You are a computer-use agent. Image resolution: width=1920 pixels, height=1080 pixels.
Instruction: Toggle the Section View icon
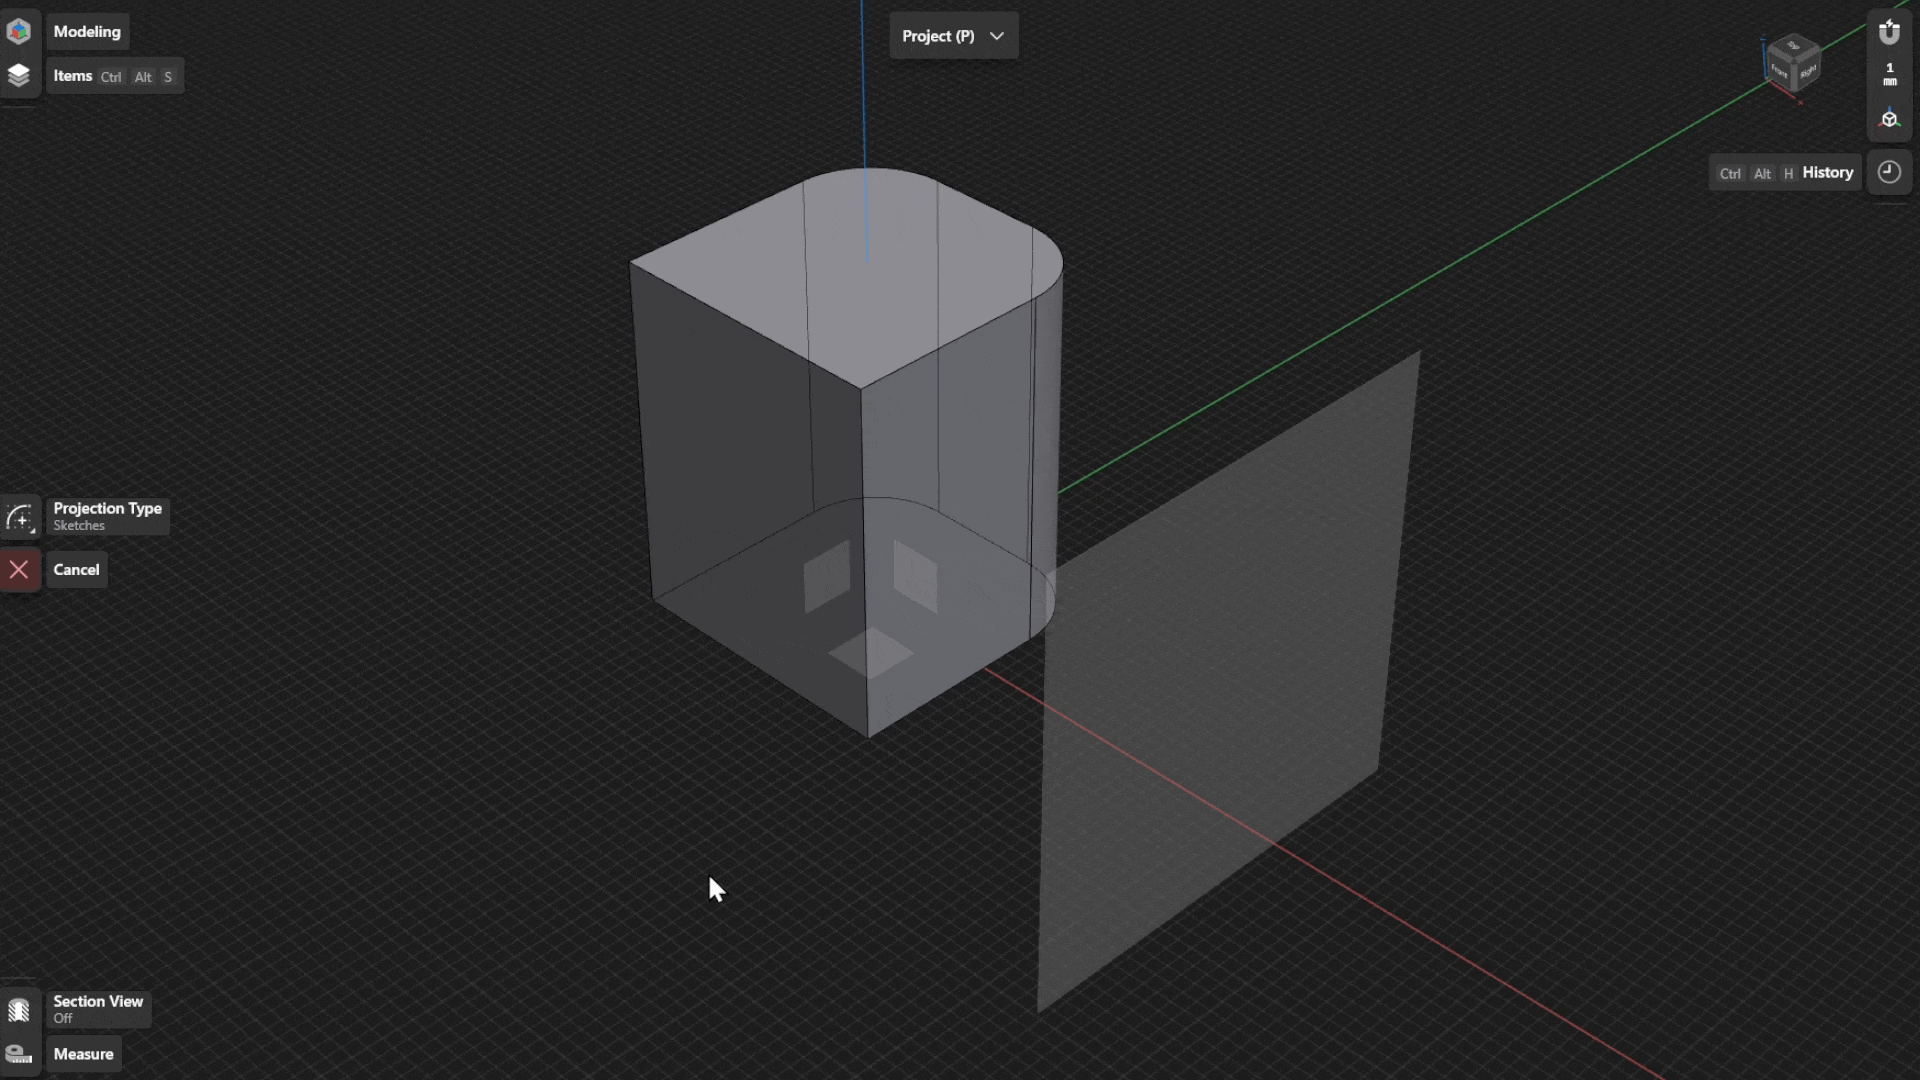pos(19,1010)
